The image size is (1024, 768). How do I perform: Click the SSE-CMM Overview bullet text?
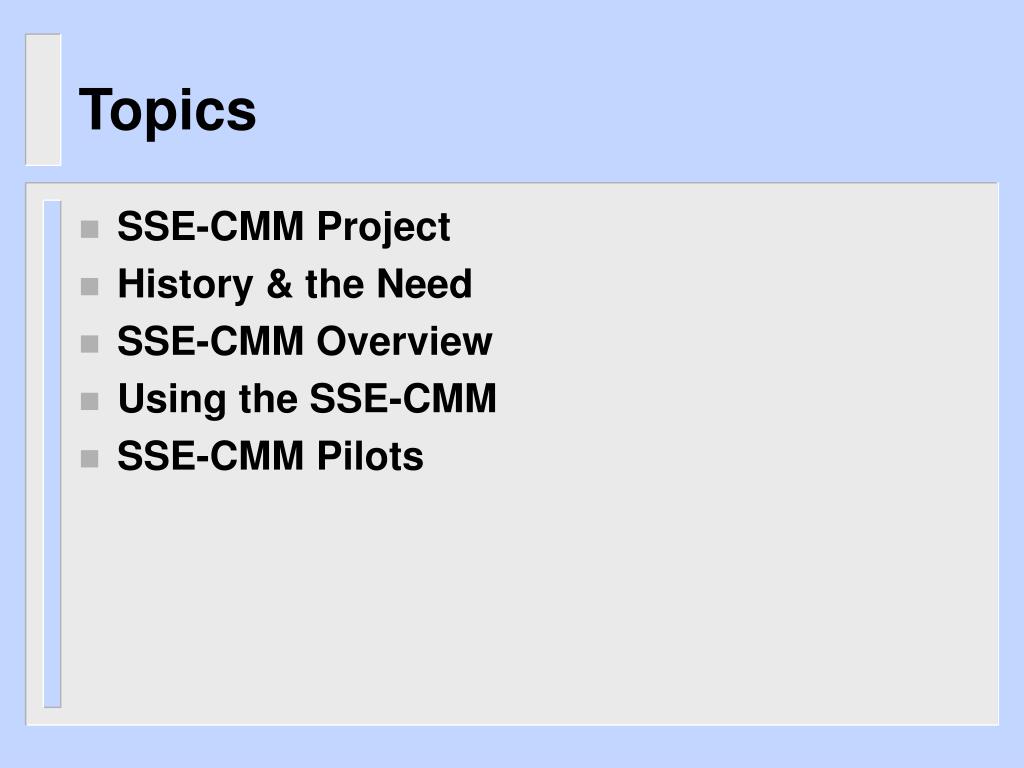click(304, 342)
